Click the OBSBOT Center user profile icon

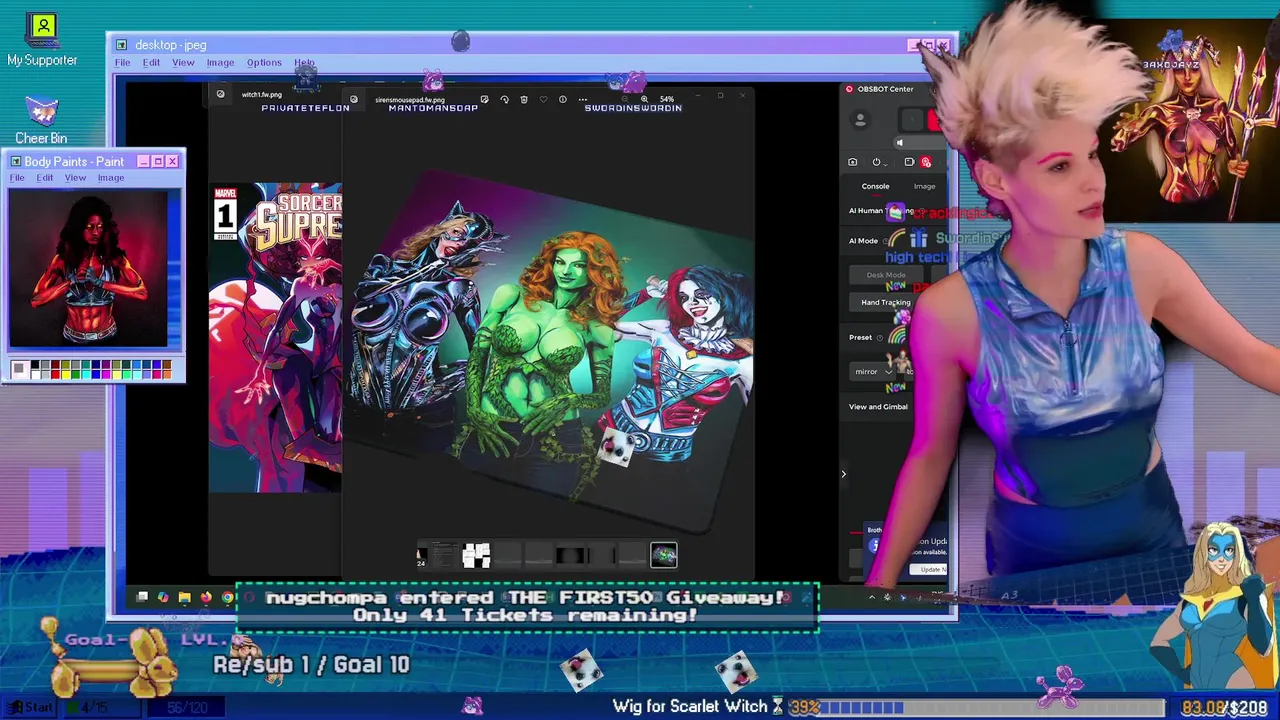tap(860, 120)
